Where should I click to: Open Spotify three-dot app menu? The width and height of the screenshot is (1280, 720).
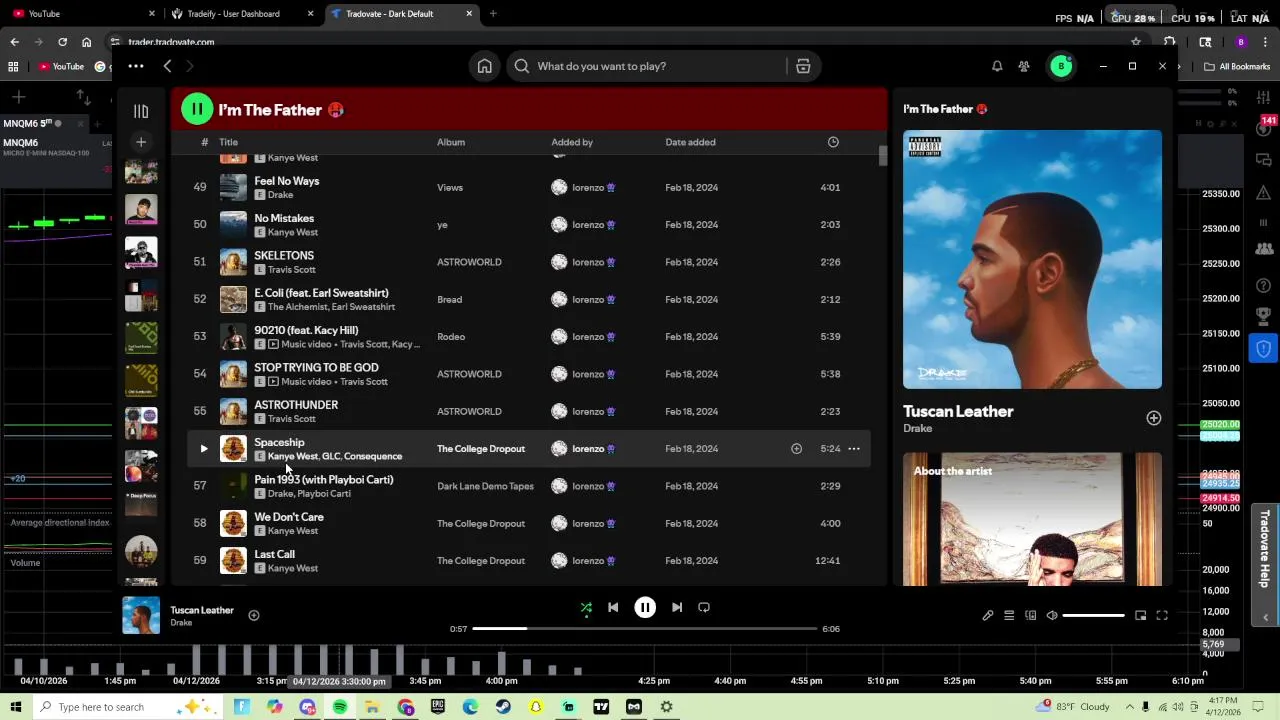tap(136, 66)
